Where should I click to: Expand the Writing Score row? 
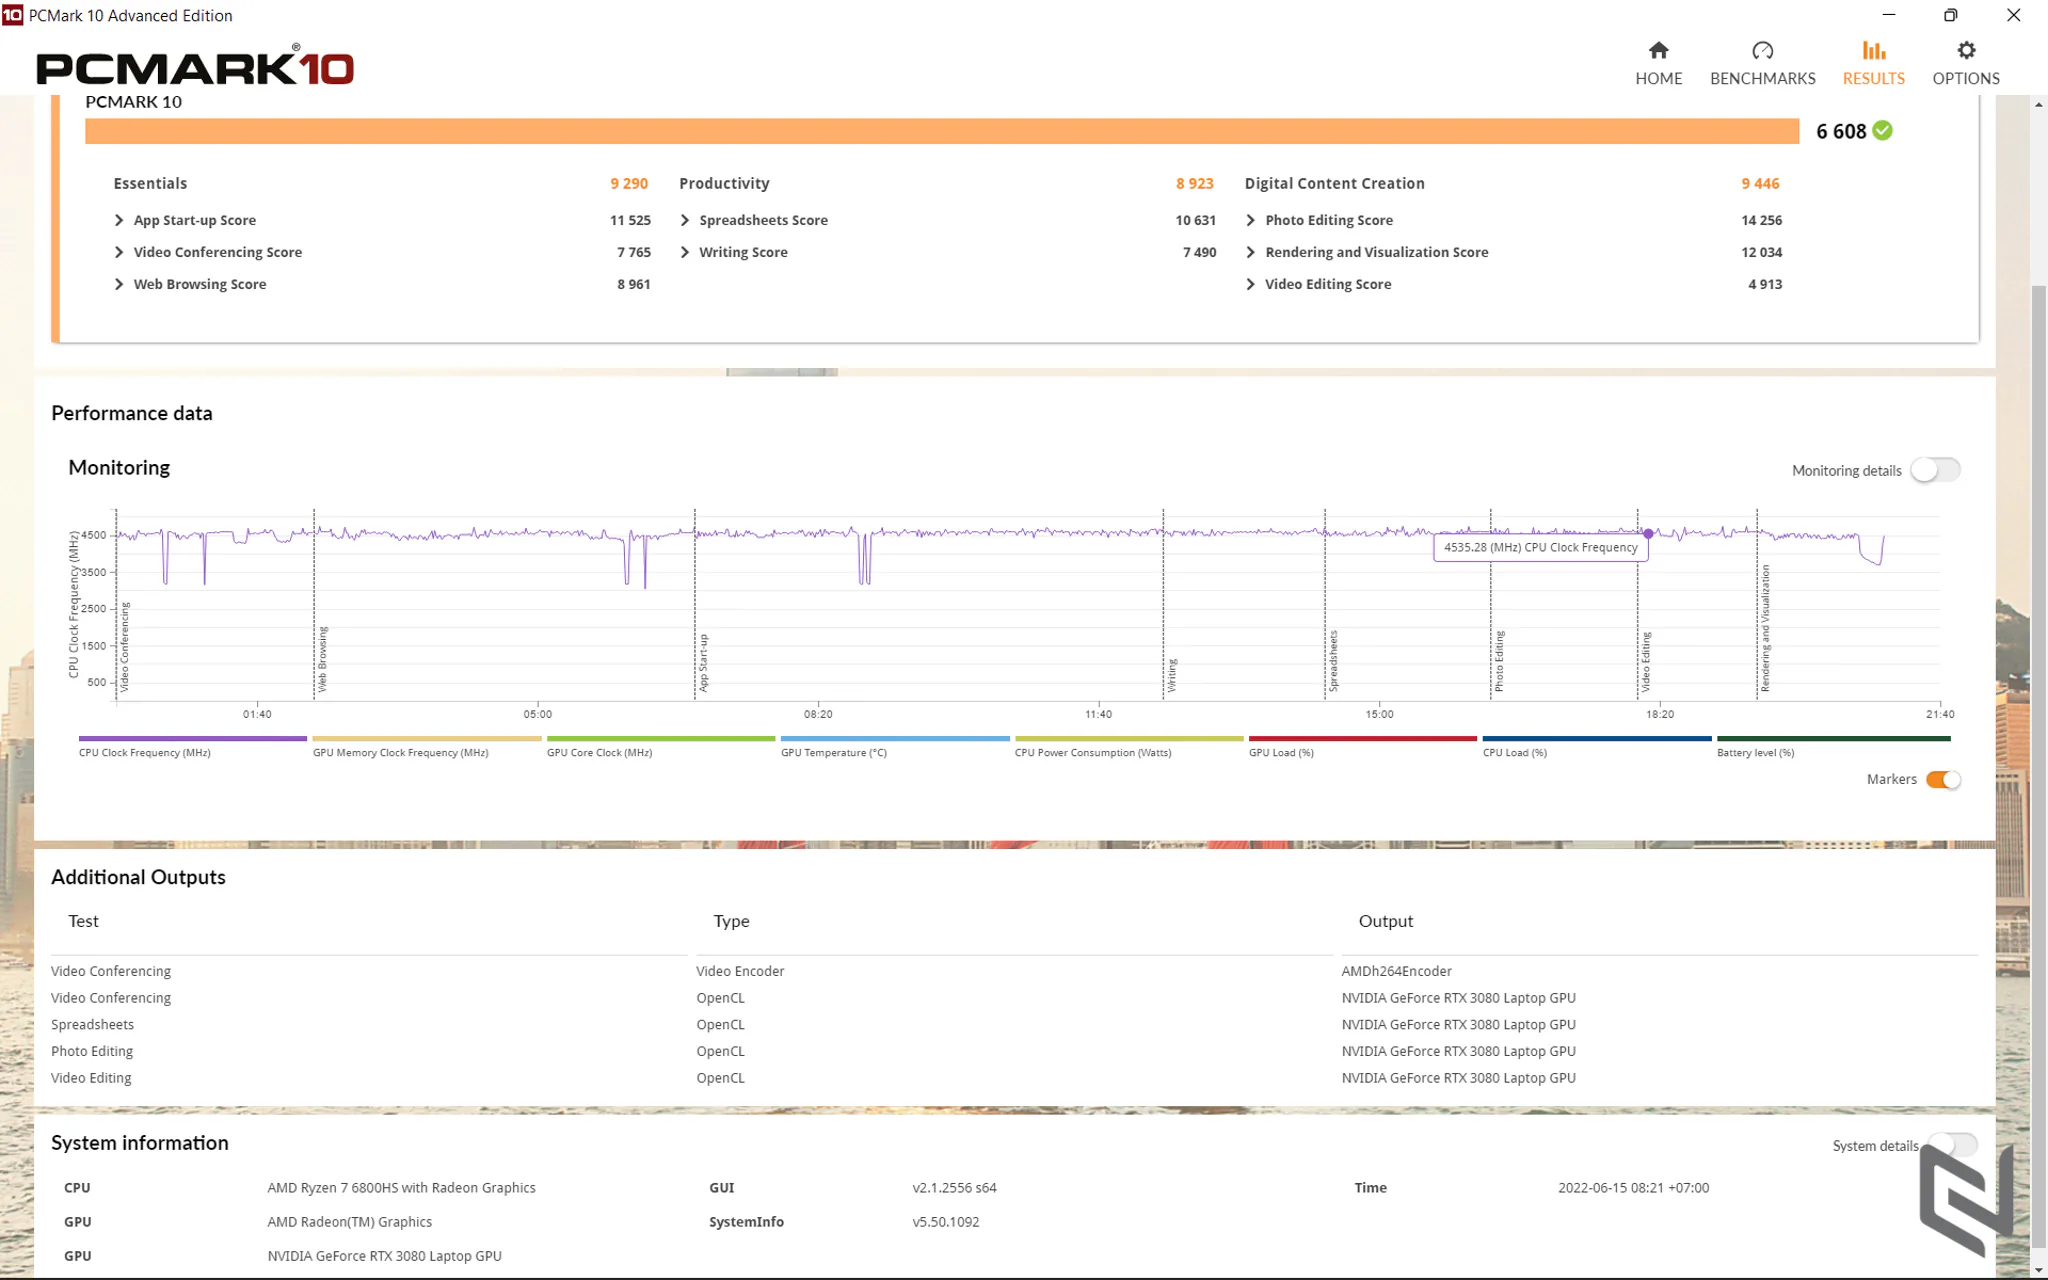pyautogui.click(x=685, y=252)
